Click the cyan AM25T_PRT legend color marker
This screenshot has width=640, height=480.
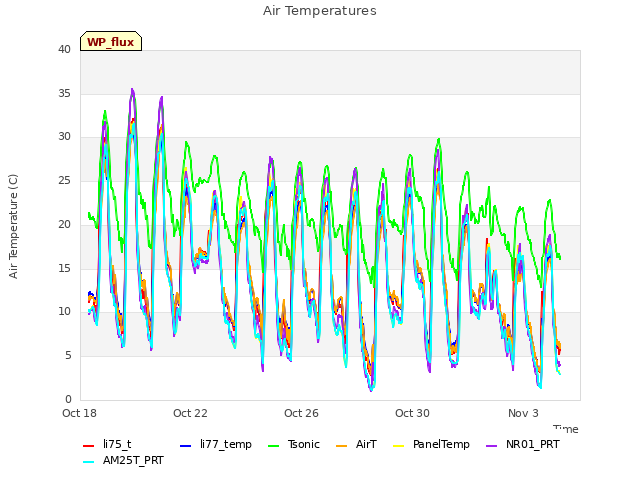coord(89,462)
